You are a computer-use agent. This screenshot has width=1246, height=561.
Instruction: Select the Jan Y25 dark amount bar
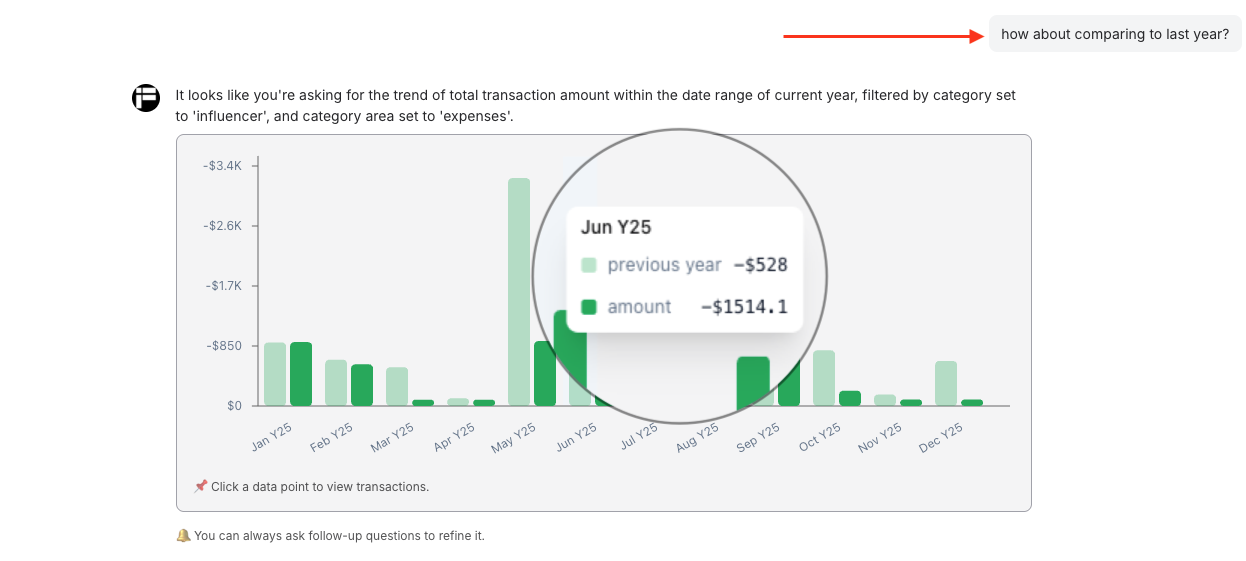pyautogui.click(x=301, y=374)
